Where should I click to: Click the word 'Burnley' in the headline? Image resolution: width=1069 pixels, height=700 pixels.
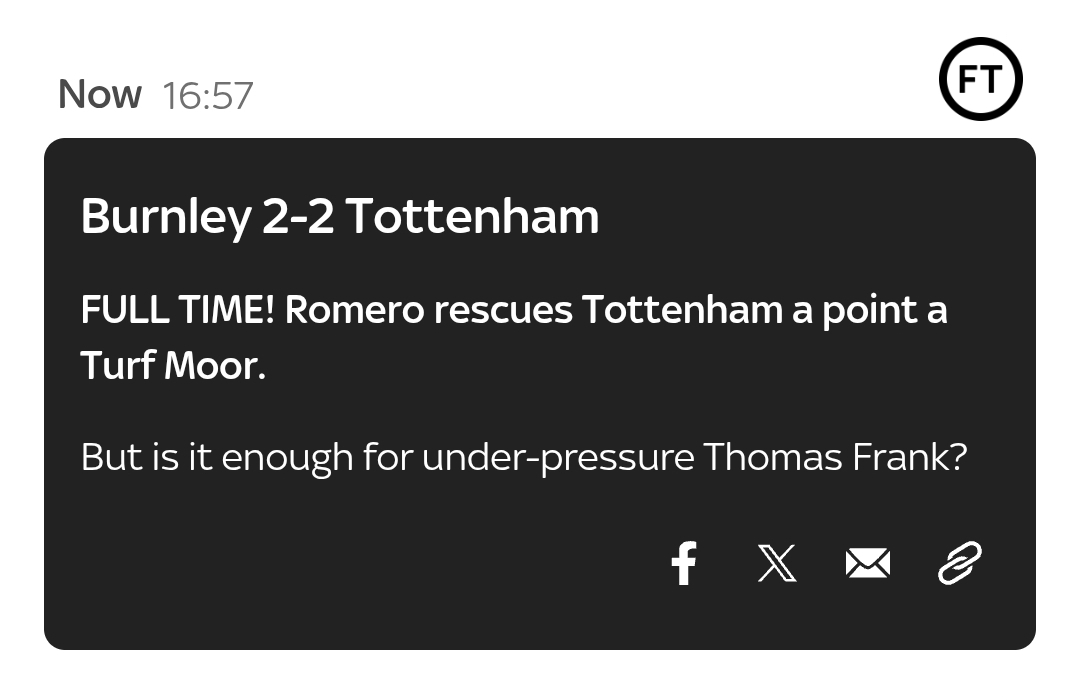(165, 216)
